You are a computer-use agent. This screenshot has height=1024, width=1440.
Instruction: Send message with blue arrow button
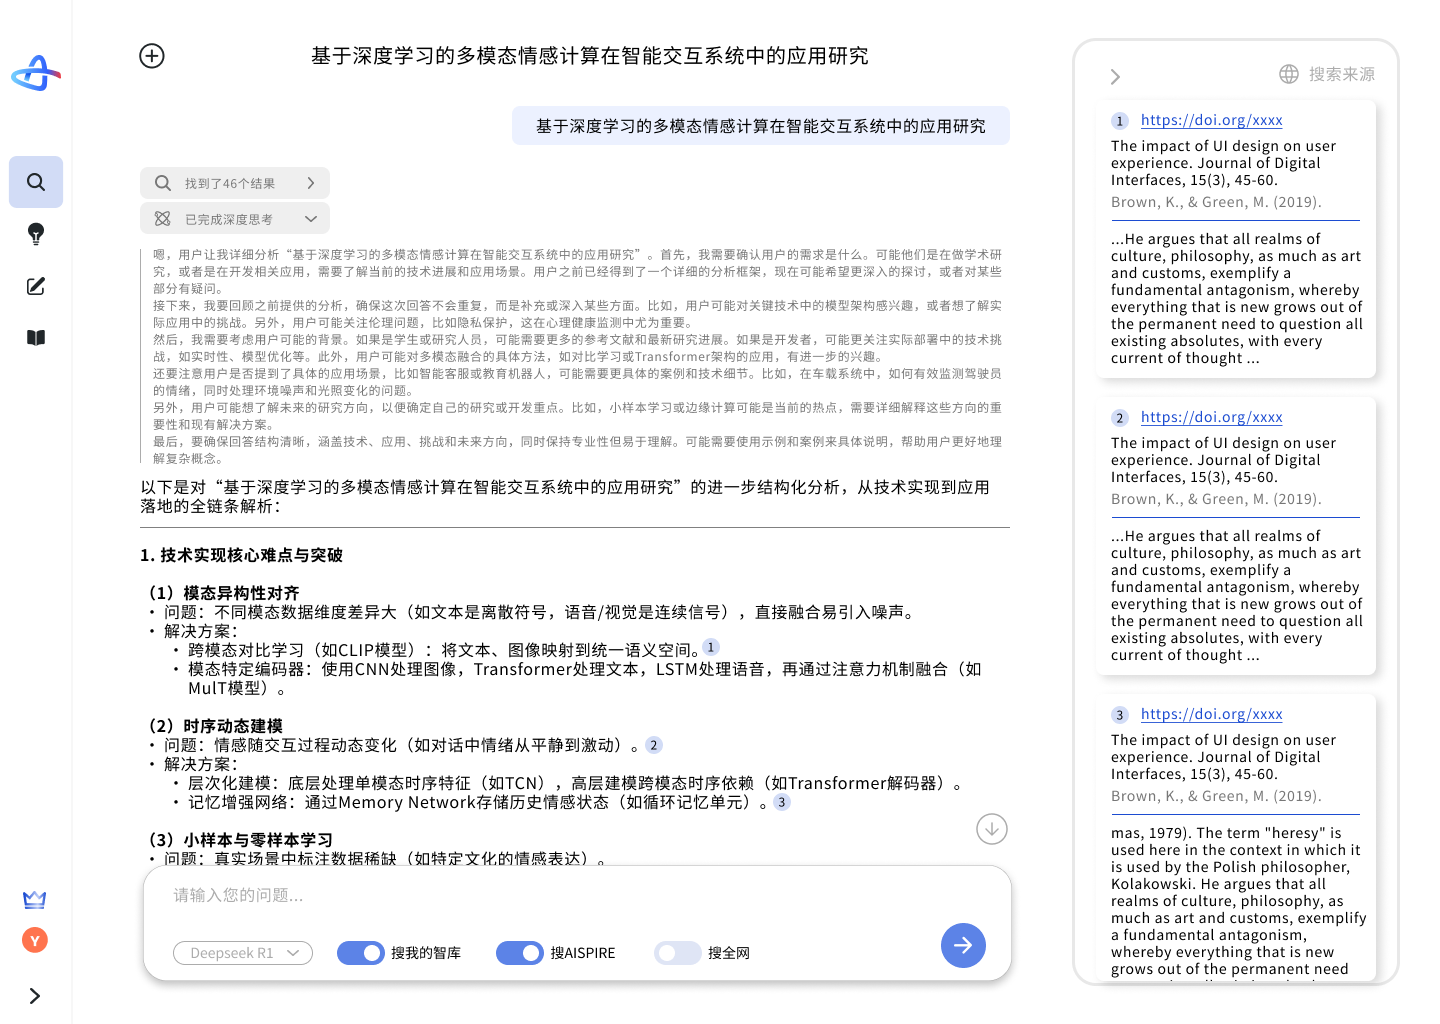(963, 945)
